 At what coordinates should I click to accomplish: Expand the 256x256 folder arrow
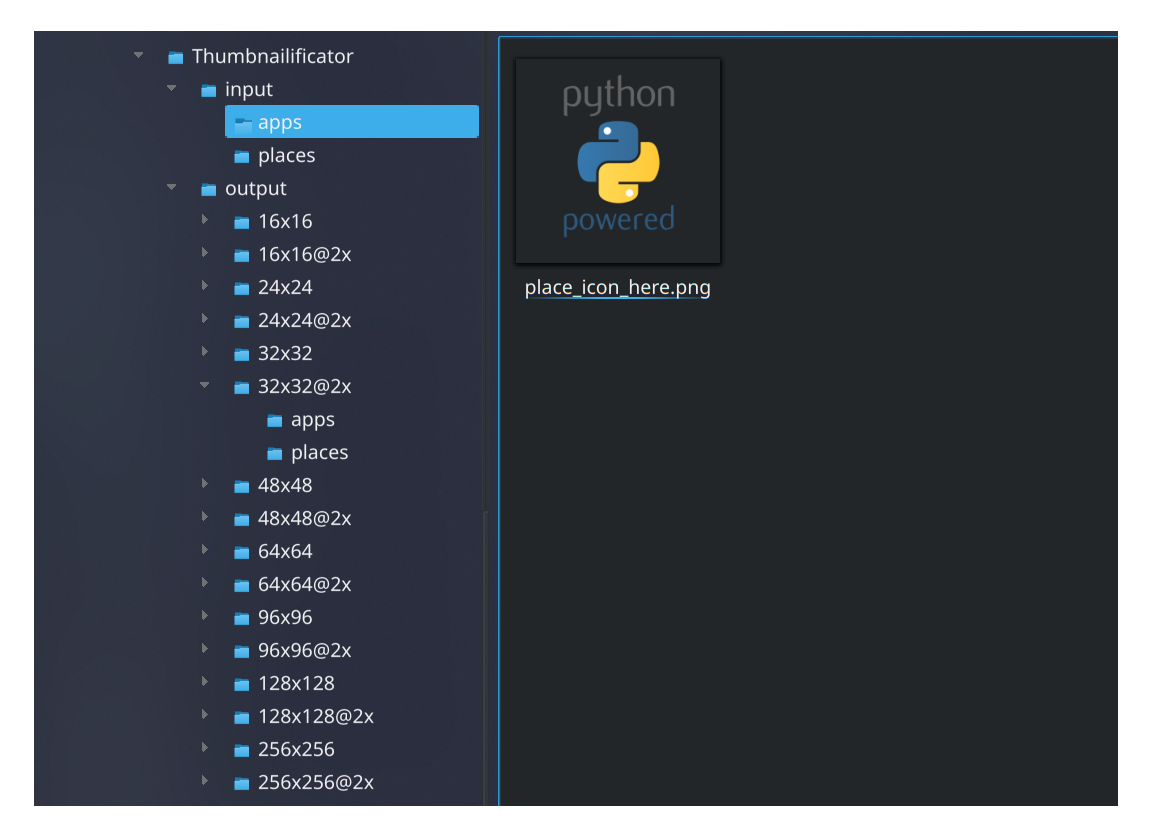(205, 748)
